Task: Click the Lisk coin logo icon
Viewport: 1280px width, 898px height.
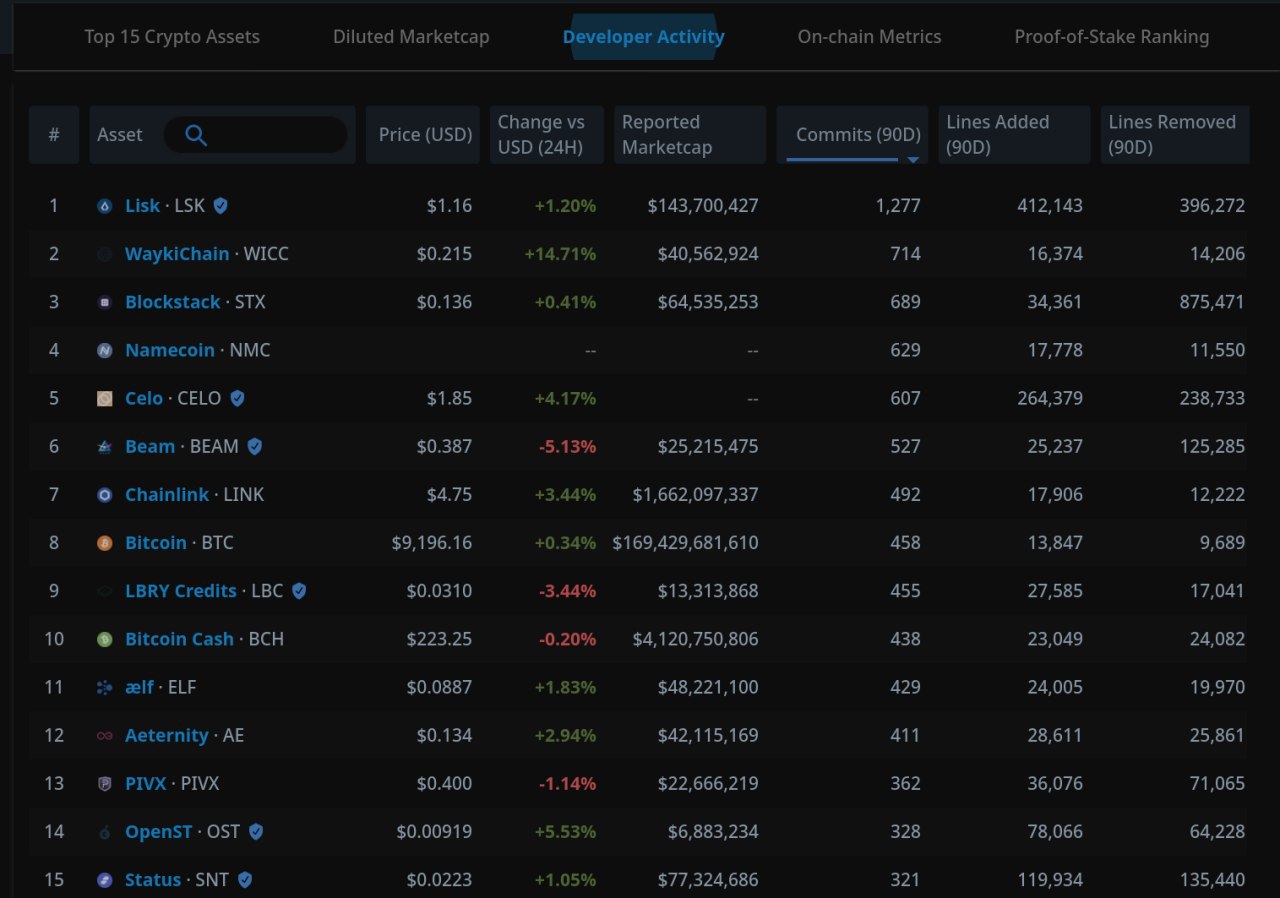Action: 105,206
